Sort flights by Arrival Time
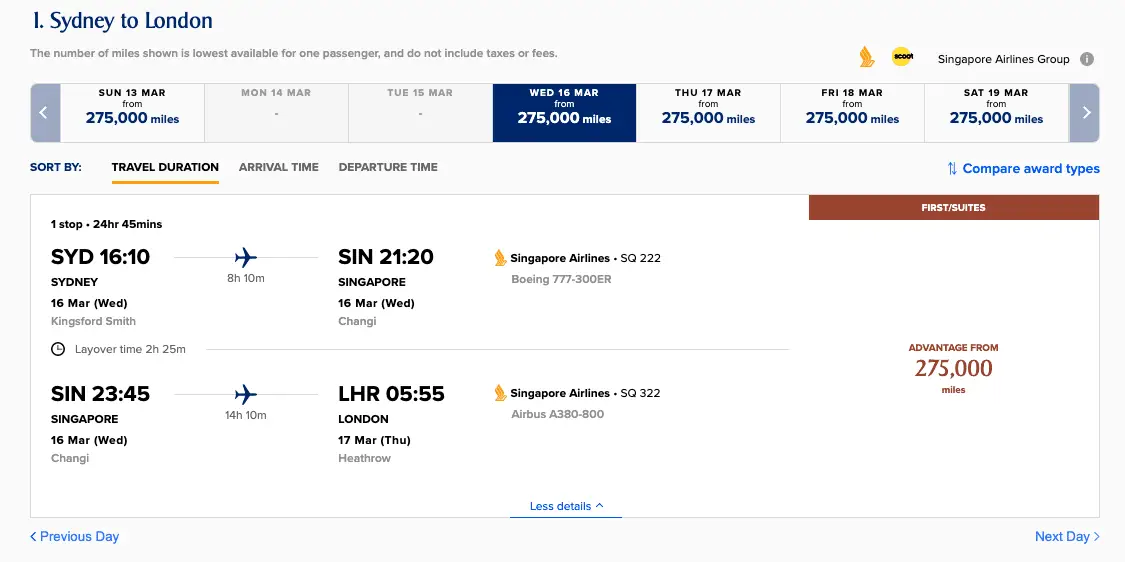 click(x=279, y=167)
